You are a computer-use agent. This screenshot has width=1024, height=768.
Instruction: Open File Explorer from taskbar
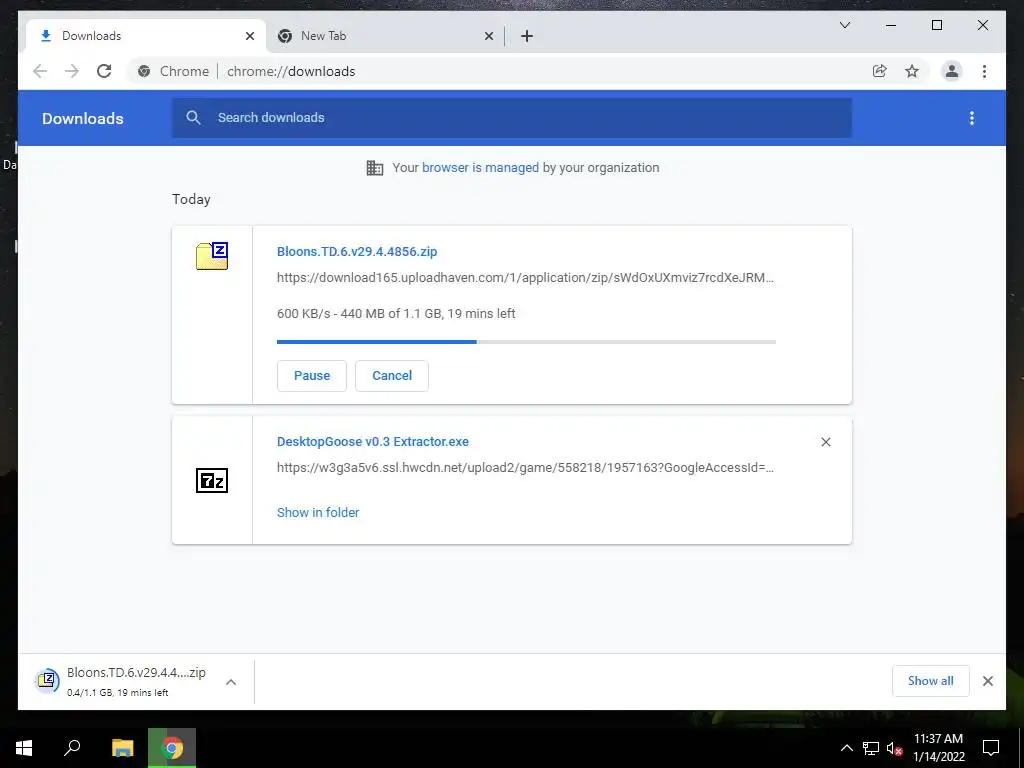[x=122, y=748]
